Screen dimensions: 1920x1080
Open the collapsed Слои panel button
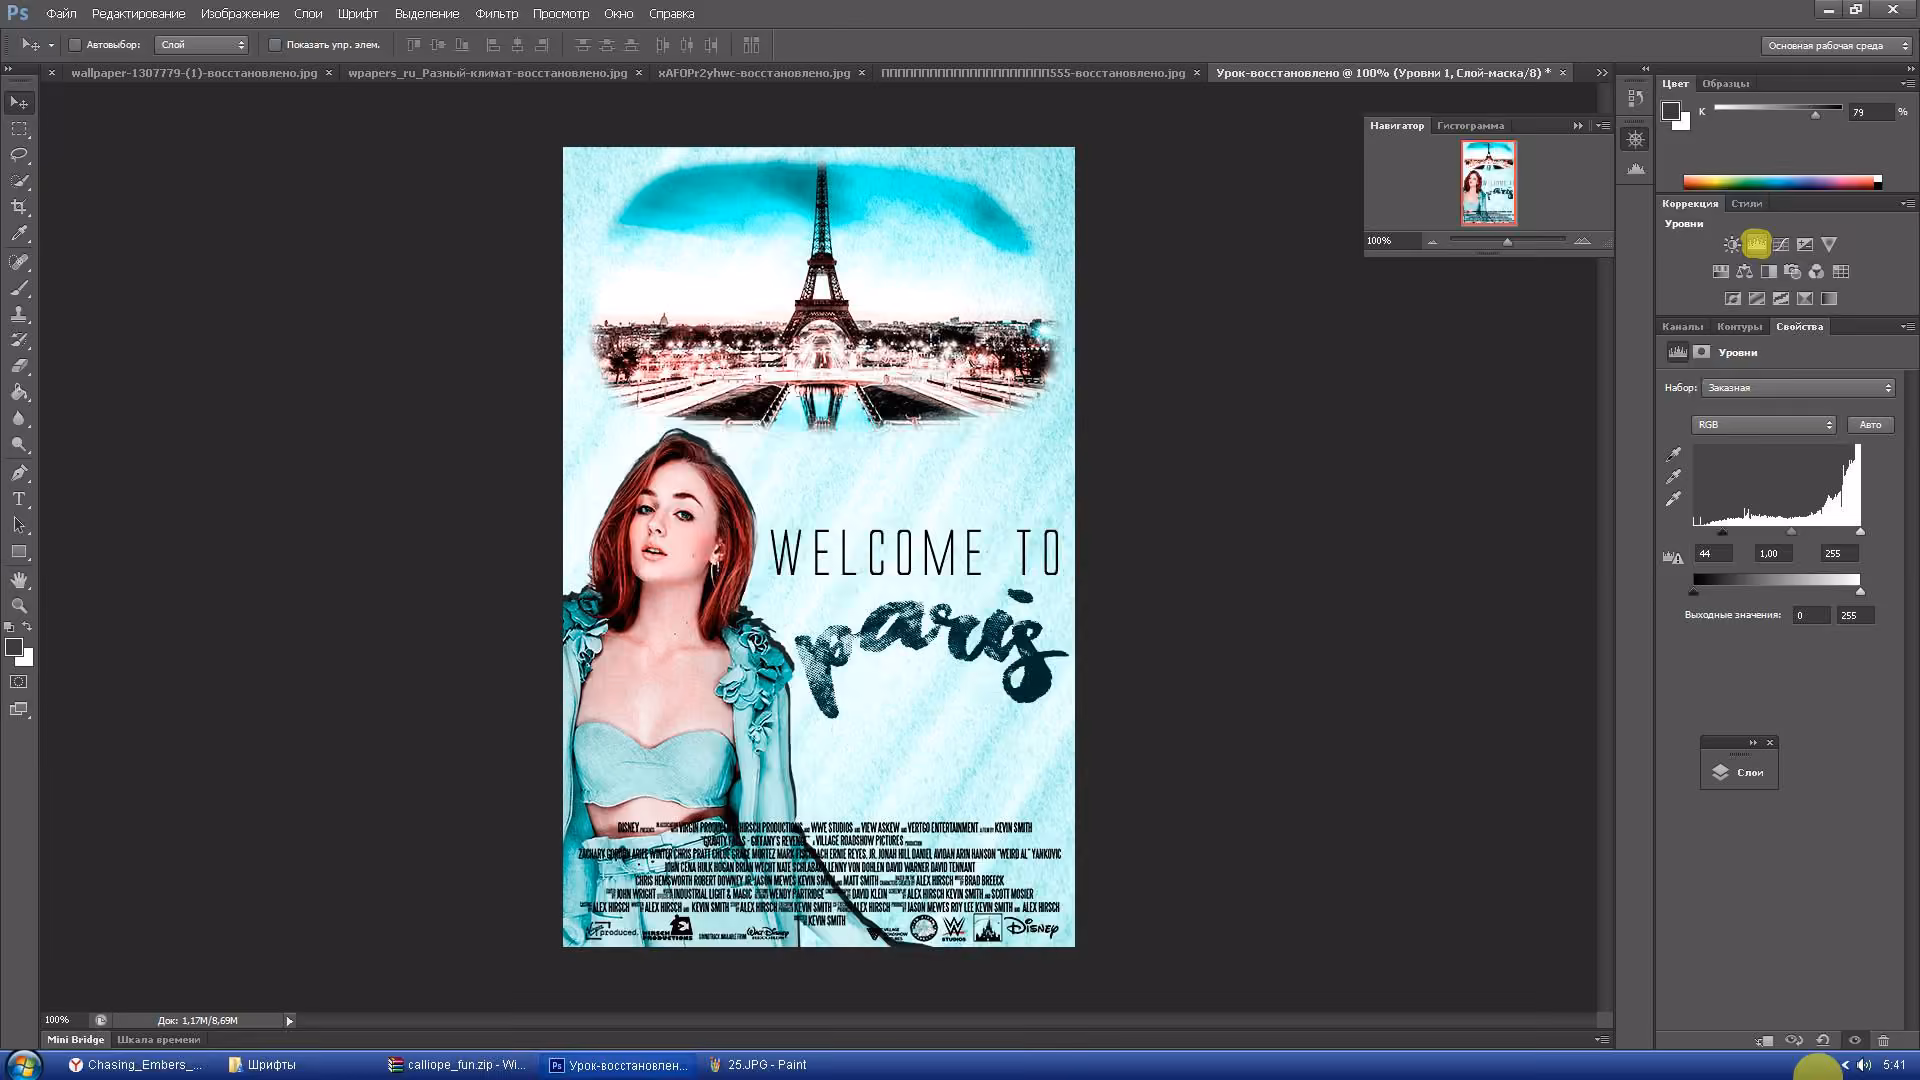click(x=1739, y=772)
